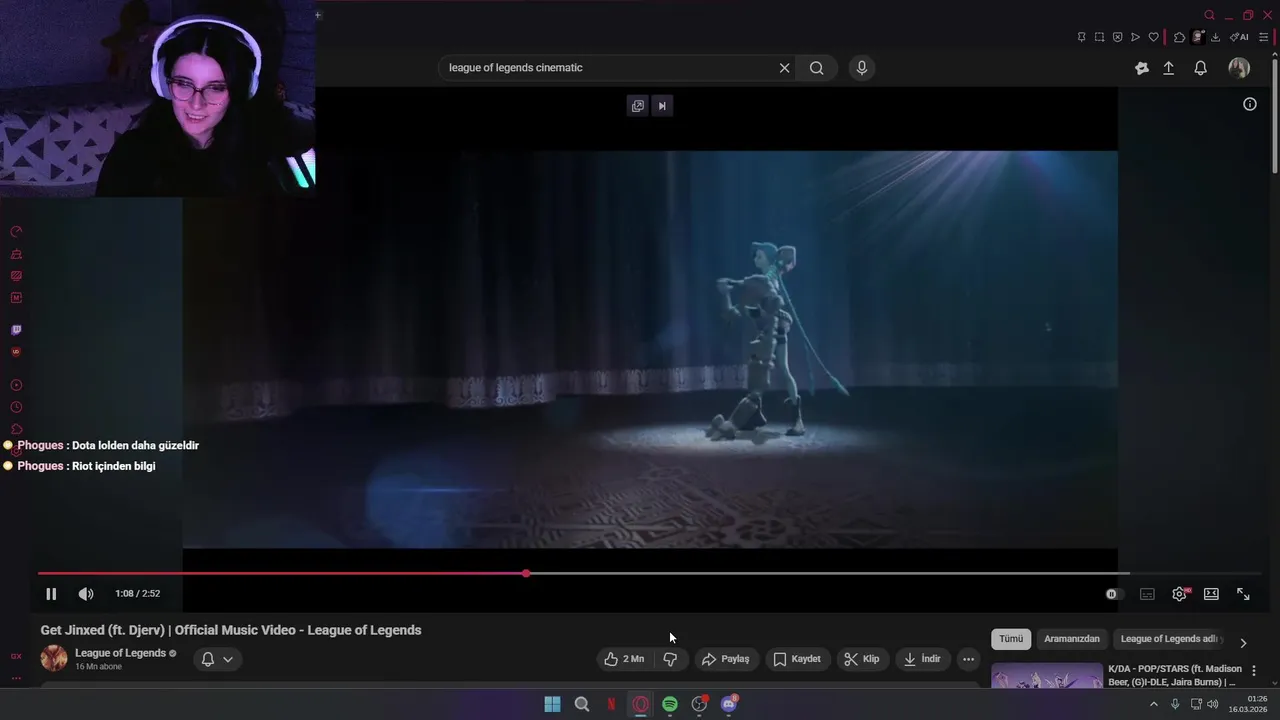Open the YouTube notifications bell
This screenshot has width=1280, height=720.
pos(1201,68)
